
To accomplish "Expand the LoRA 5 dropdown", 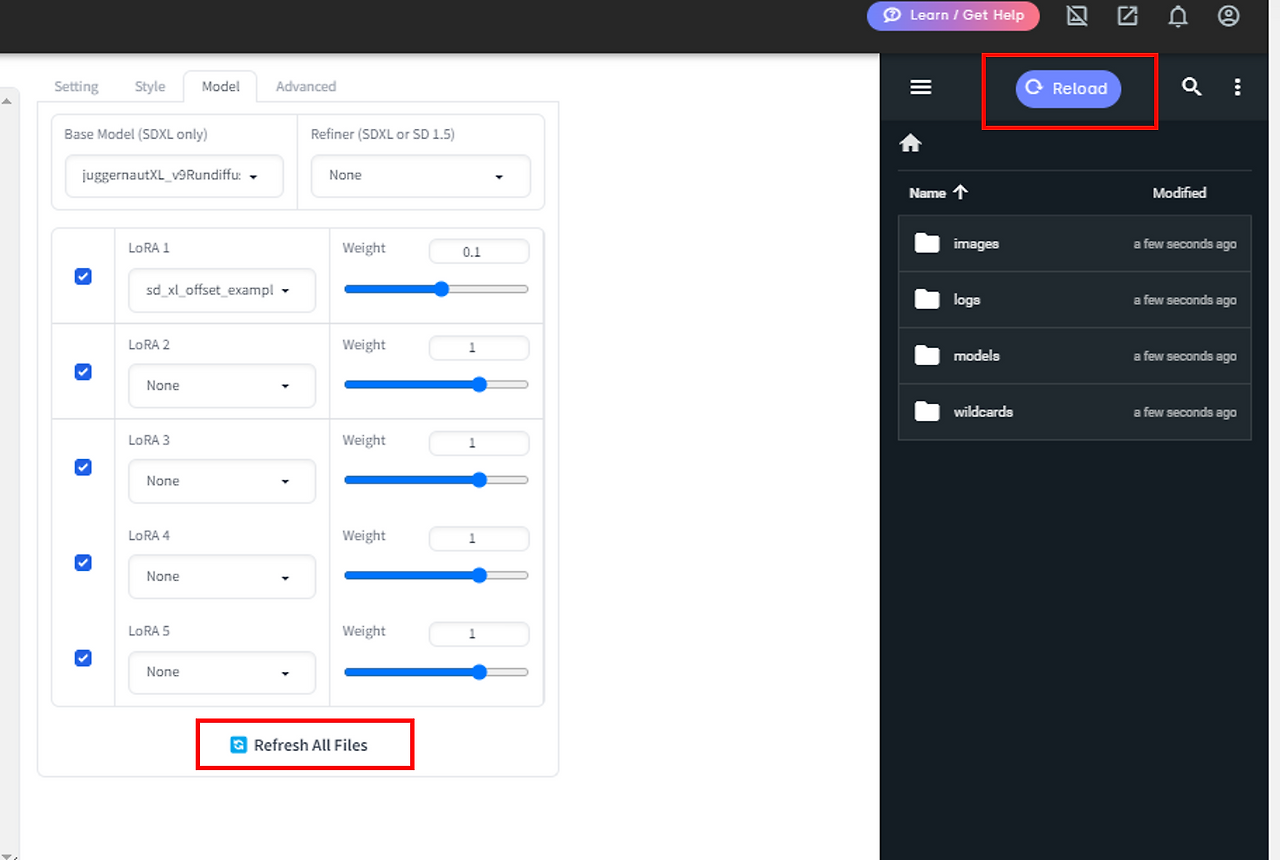I will (x=222, y=672).
